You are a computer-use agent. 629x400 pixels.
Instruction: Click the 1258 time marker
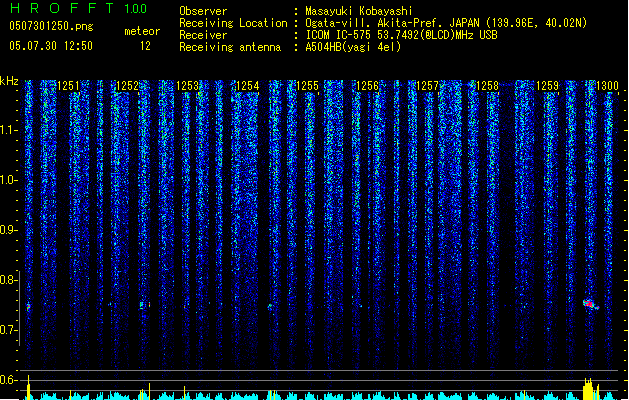click(x=487, y=86)
